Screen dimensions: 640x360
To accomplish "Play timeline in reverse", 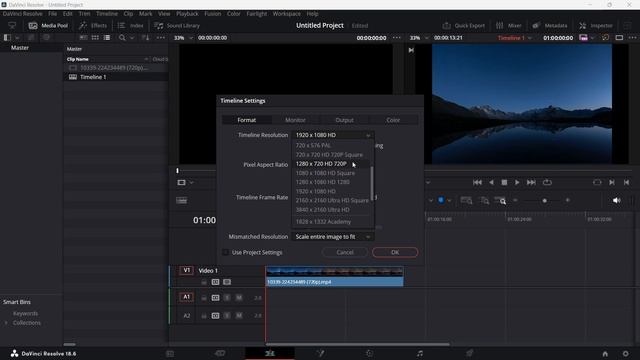I will 491,182.
